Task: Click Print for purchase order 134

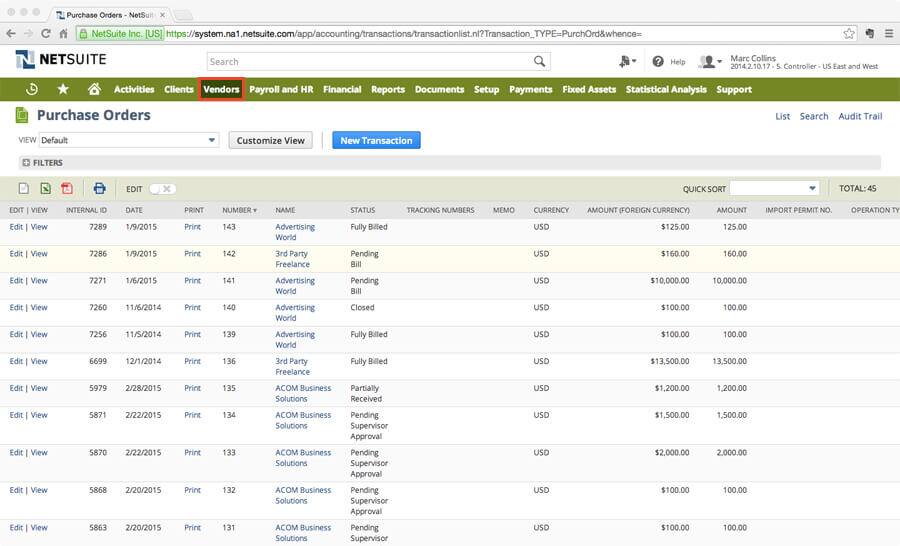Action: (x=192, y=415)
